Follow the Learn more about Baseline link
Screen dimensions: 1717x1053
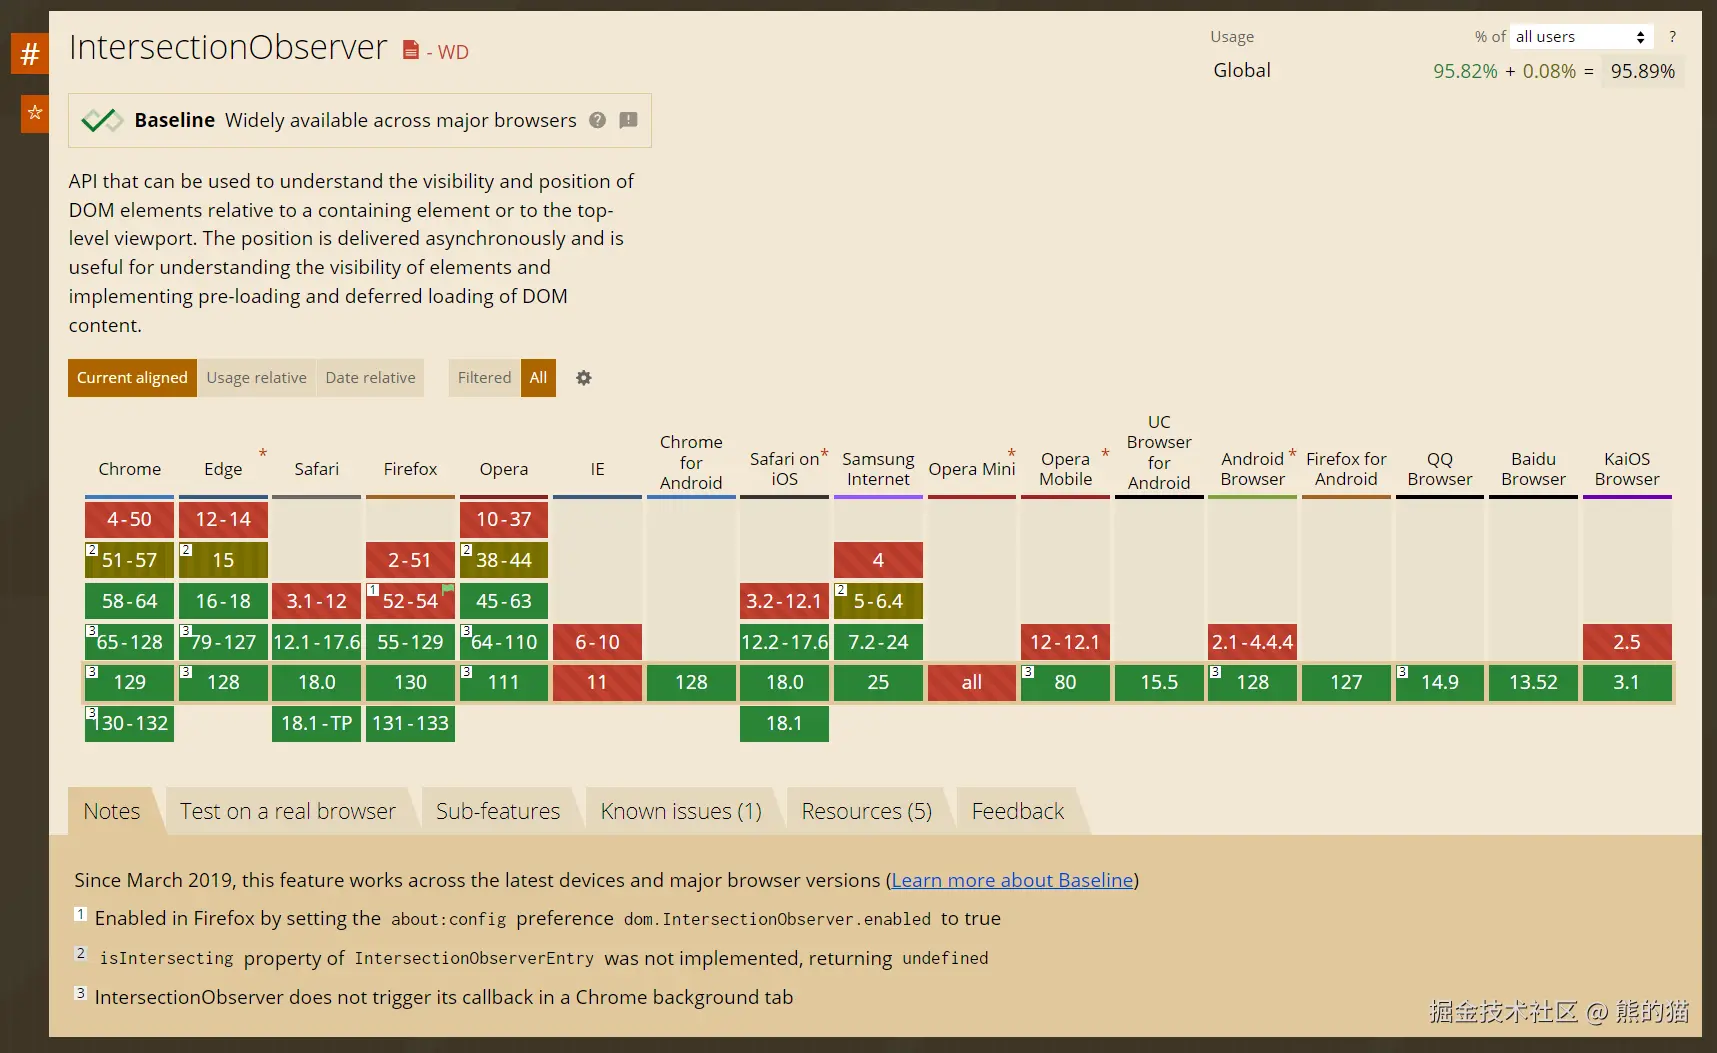coord(1012,880)
